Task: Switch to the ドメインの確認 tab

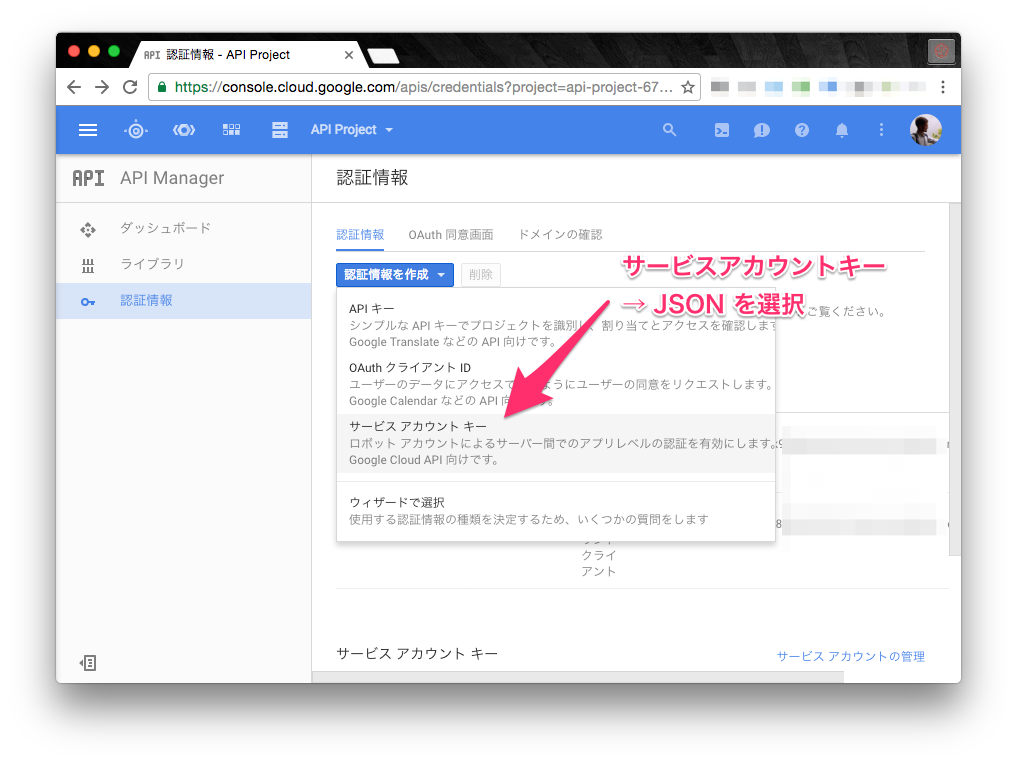Action: click(560, 235)
